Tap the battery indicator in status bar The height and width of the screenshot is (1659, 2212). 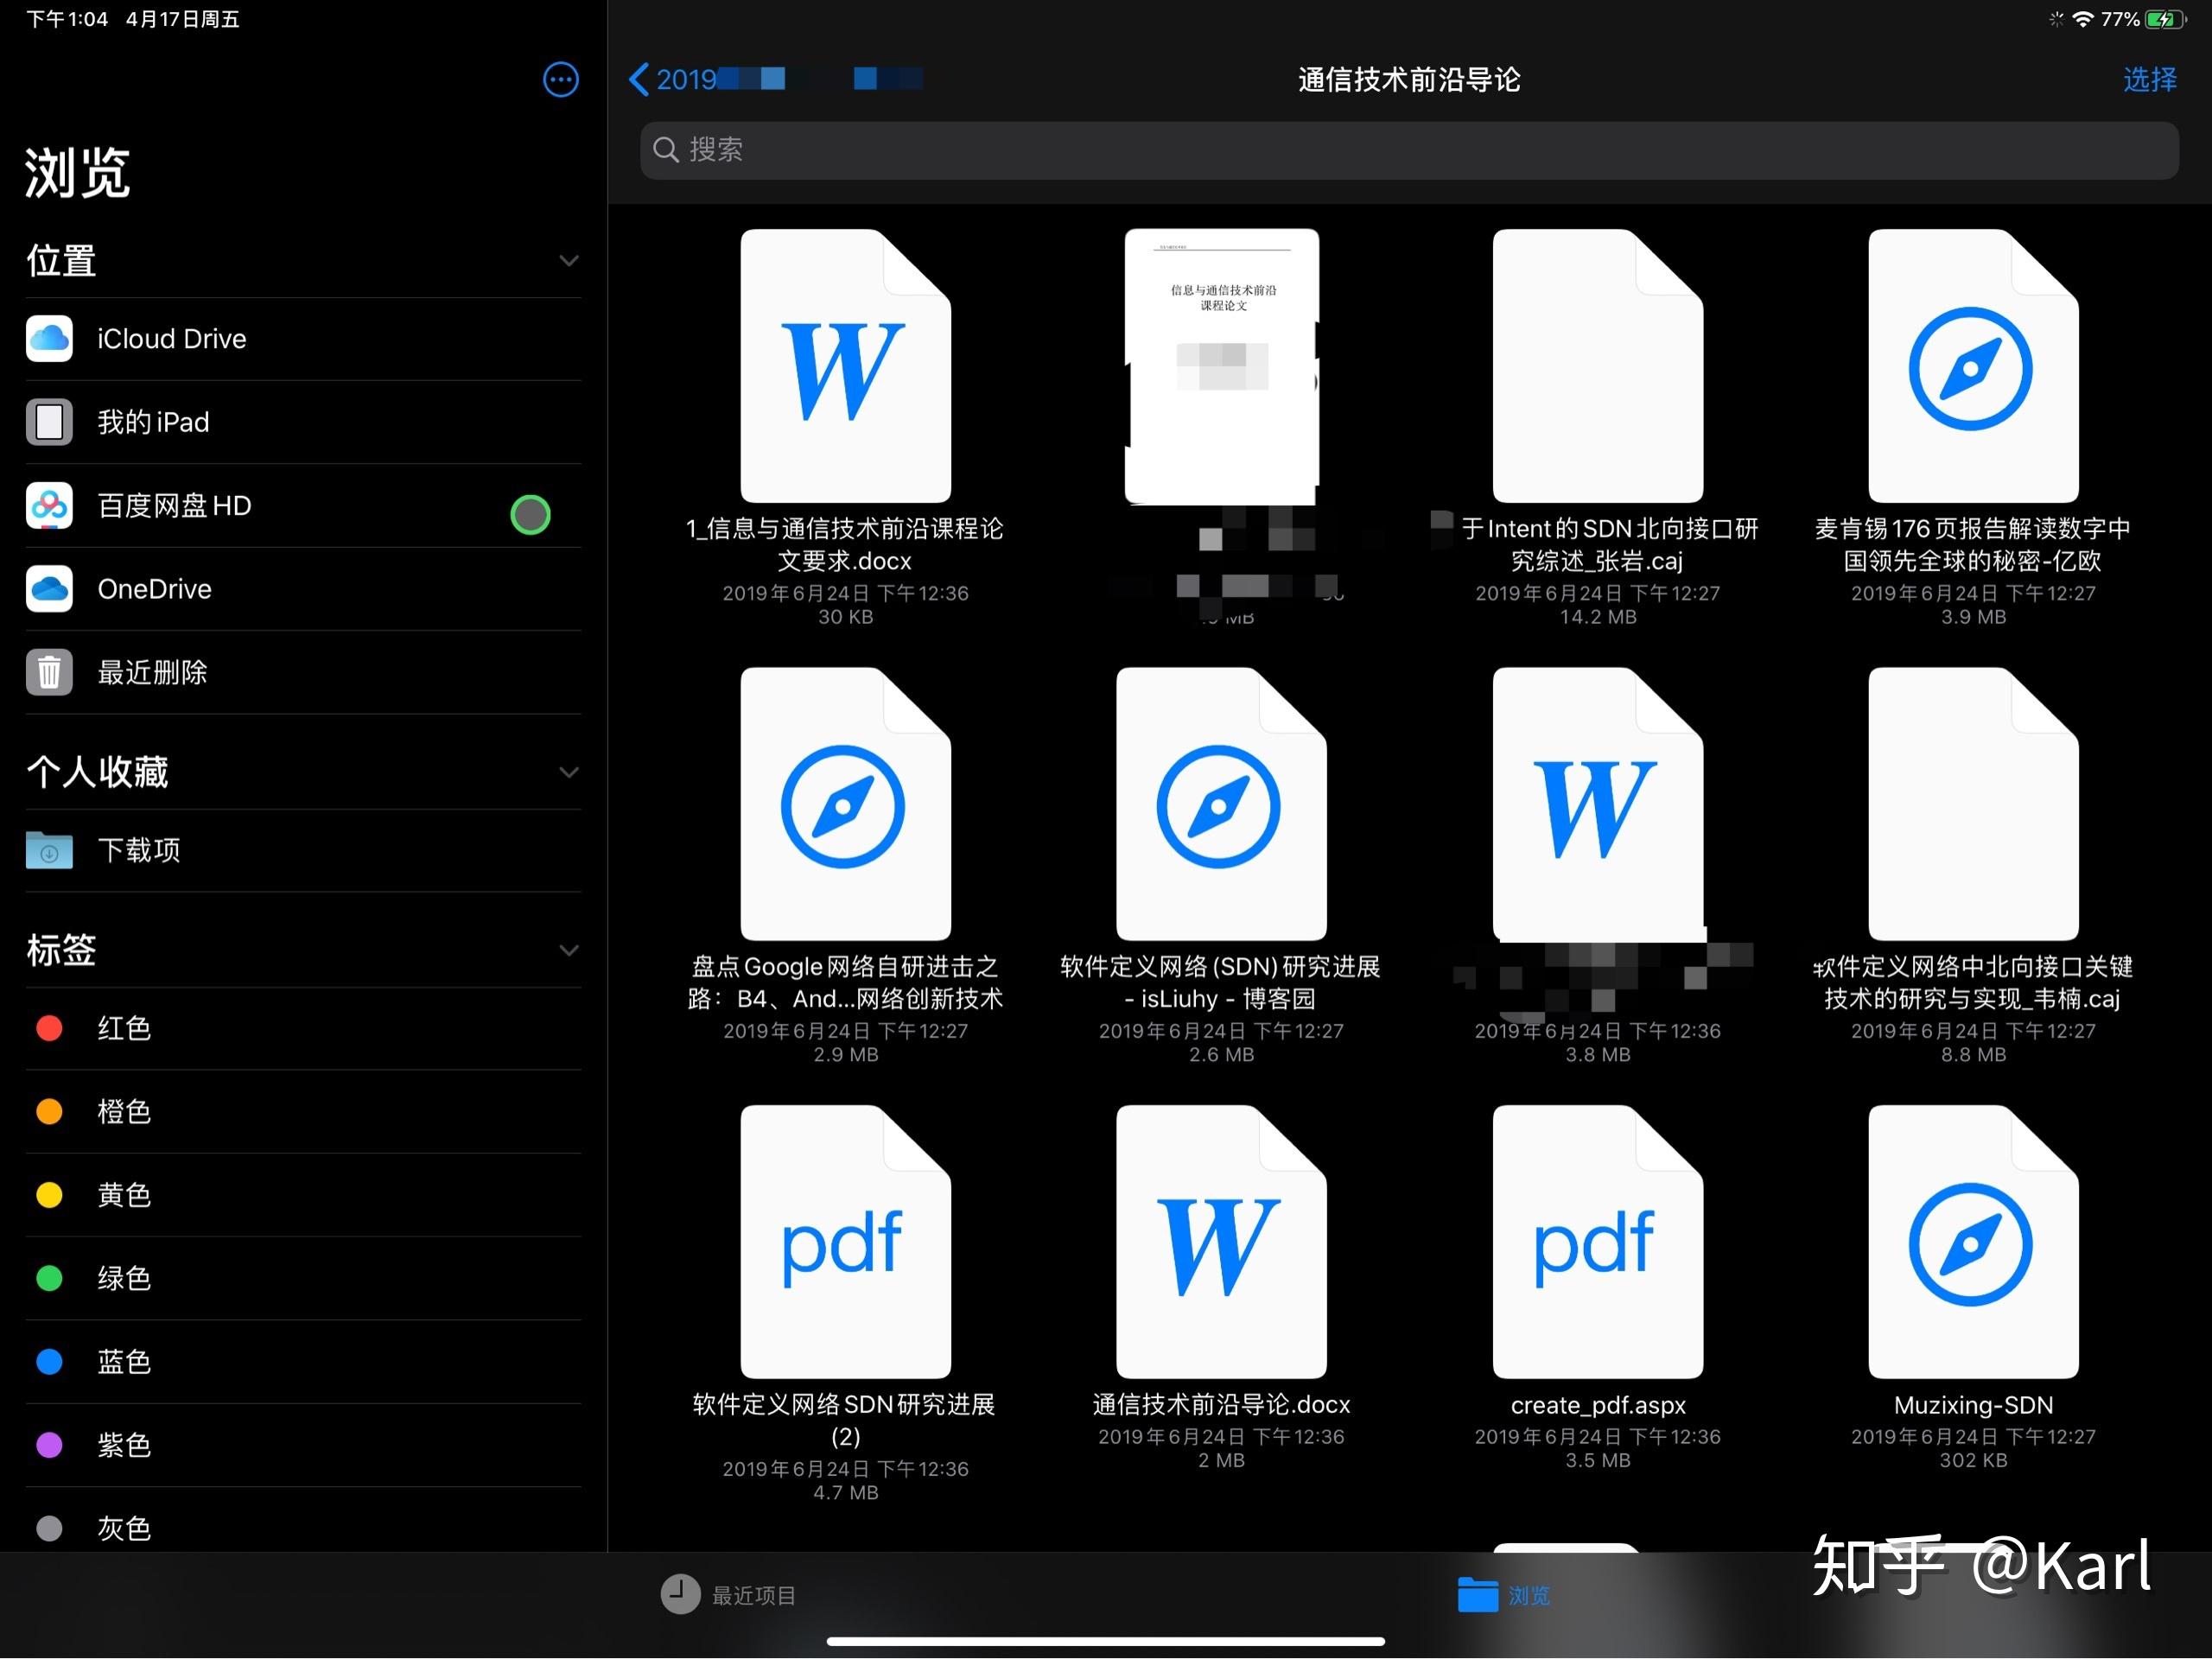click(2165, 19)
